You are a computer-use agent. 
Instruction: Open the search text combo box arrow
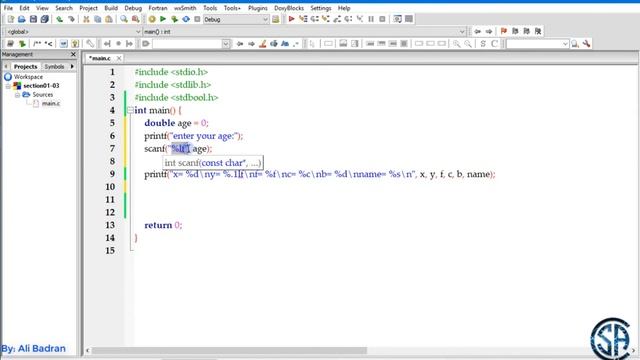coord(226,44)
